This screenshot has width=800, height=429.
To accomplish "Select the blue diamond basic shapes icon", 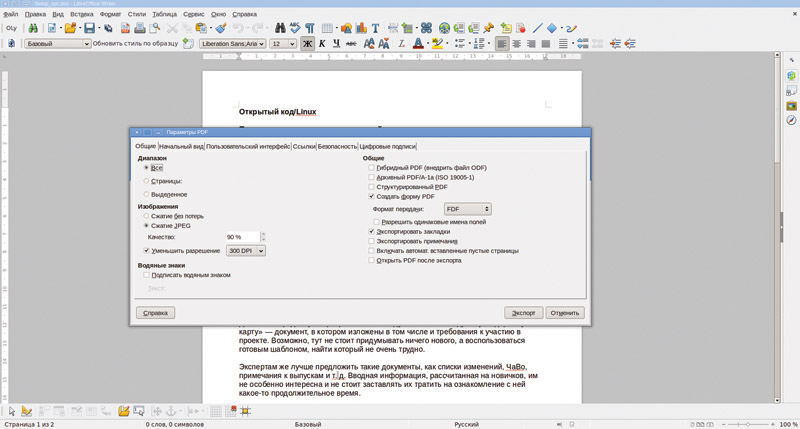I will [552, 28].
